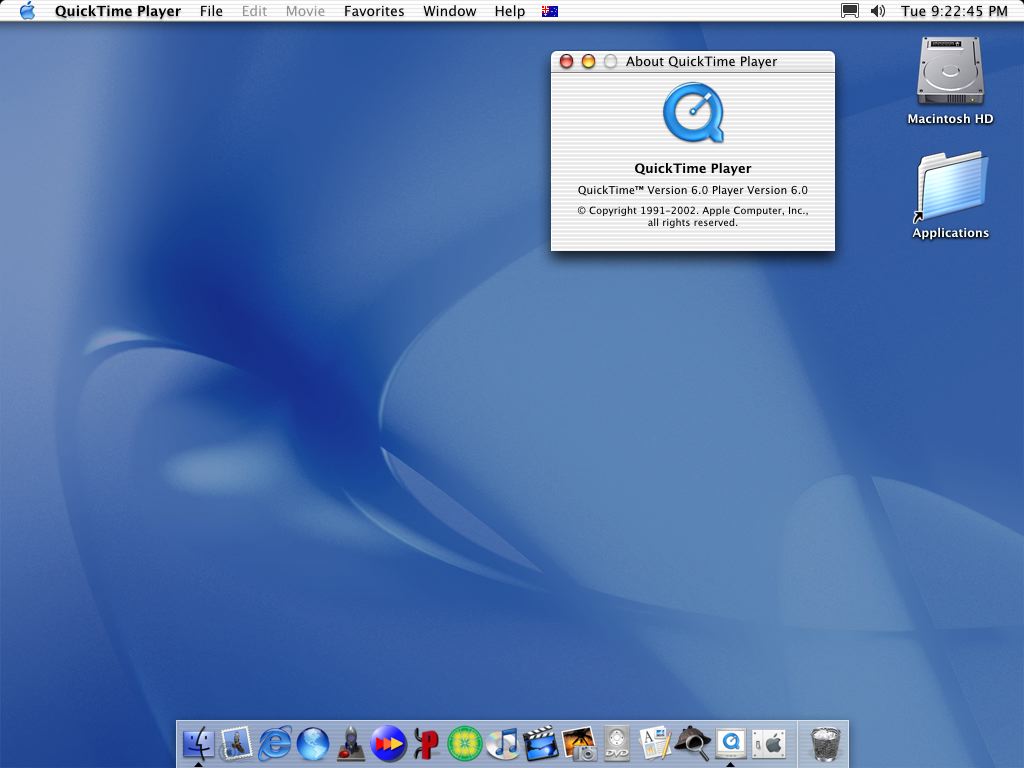Open iPhoto from the Dock
The height and width of the screenshot is (768, 1024).
579,743
